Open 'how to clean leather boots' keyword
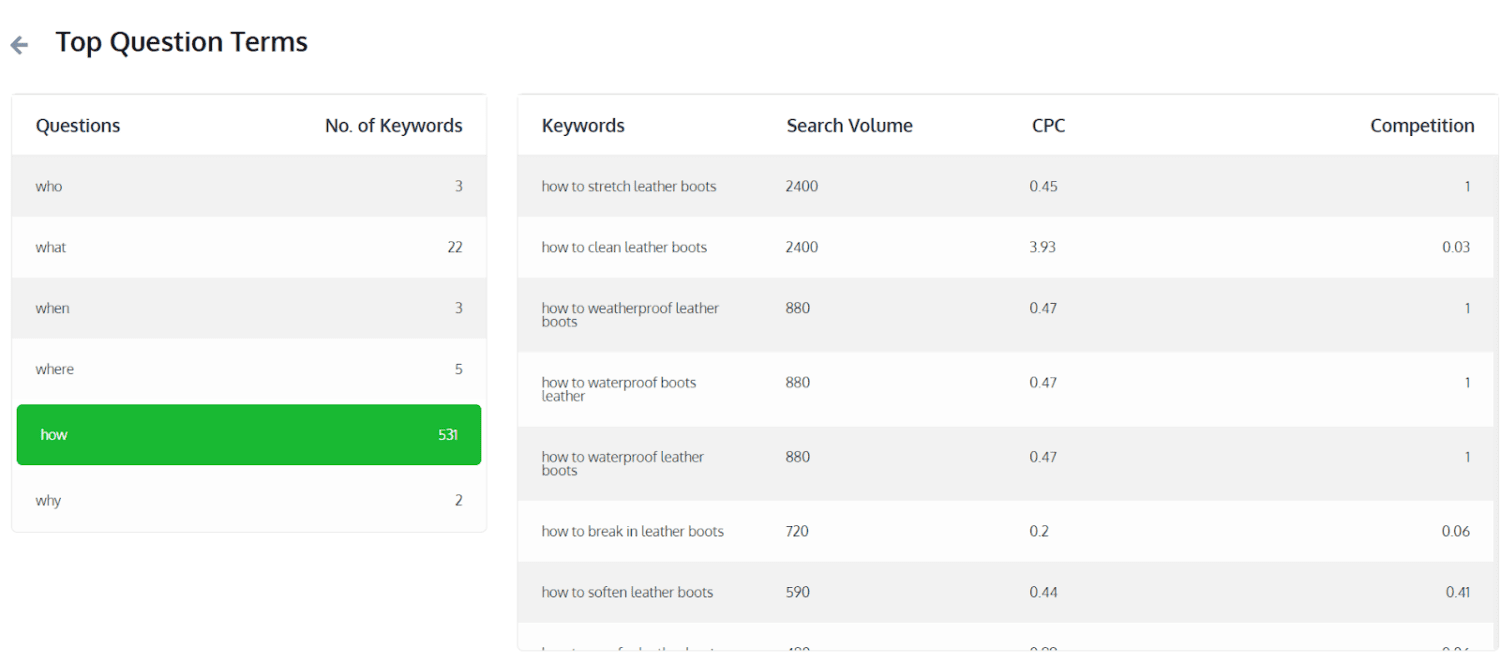Viewport: 1500px width, 663px height. point(624,247)
